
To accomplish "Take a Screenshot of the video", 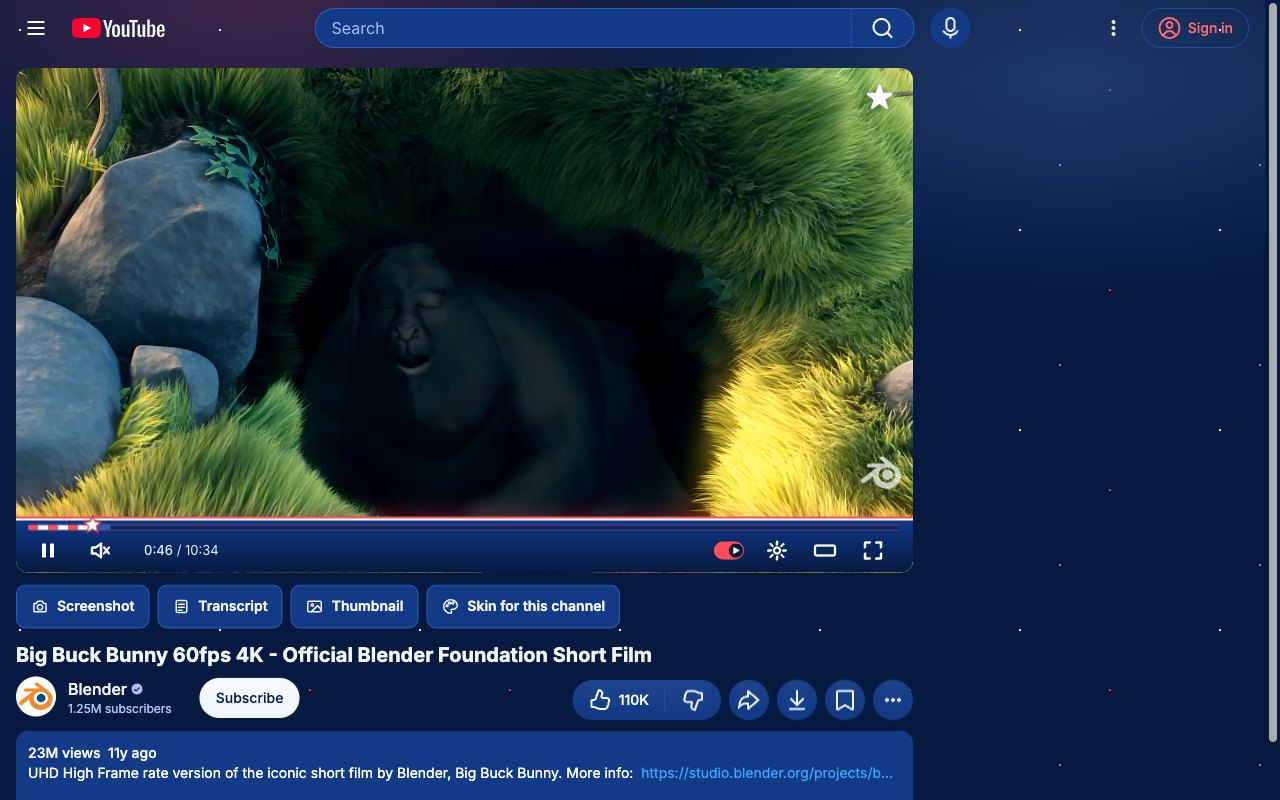I will pyautogui.click(x=83, y=606).
